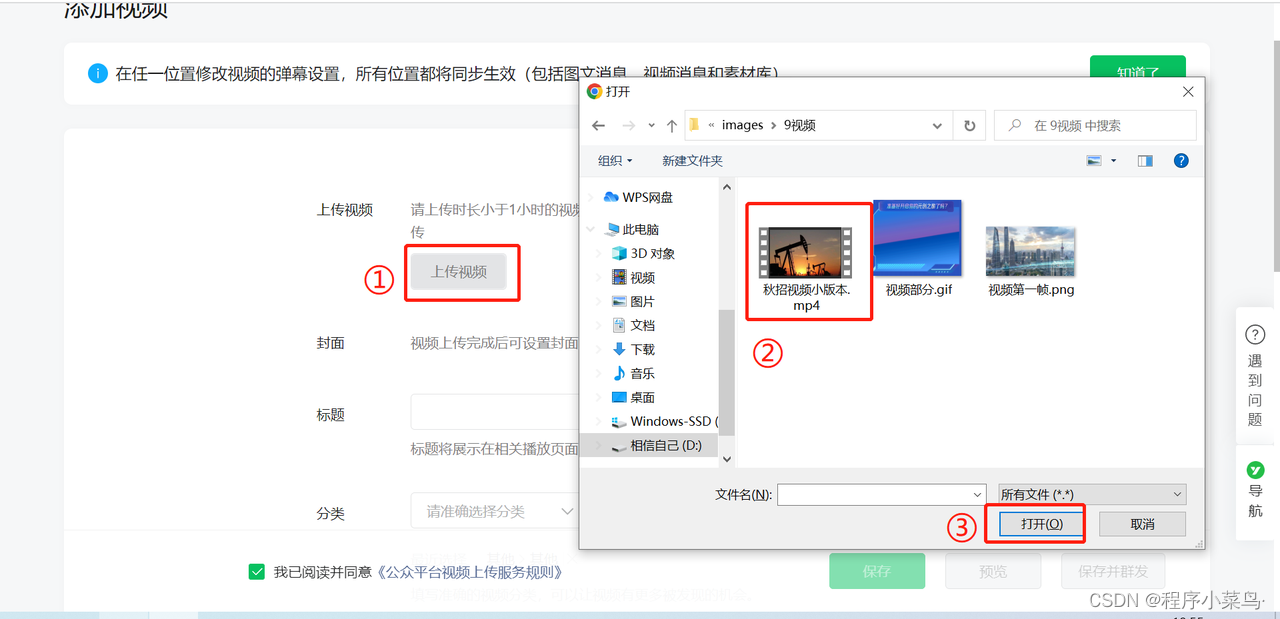Change the view mode icon
Viewport: 1280px width, 619px height.
point(1094,160)
